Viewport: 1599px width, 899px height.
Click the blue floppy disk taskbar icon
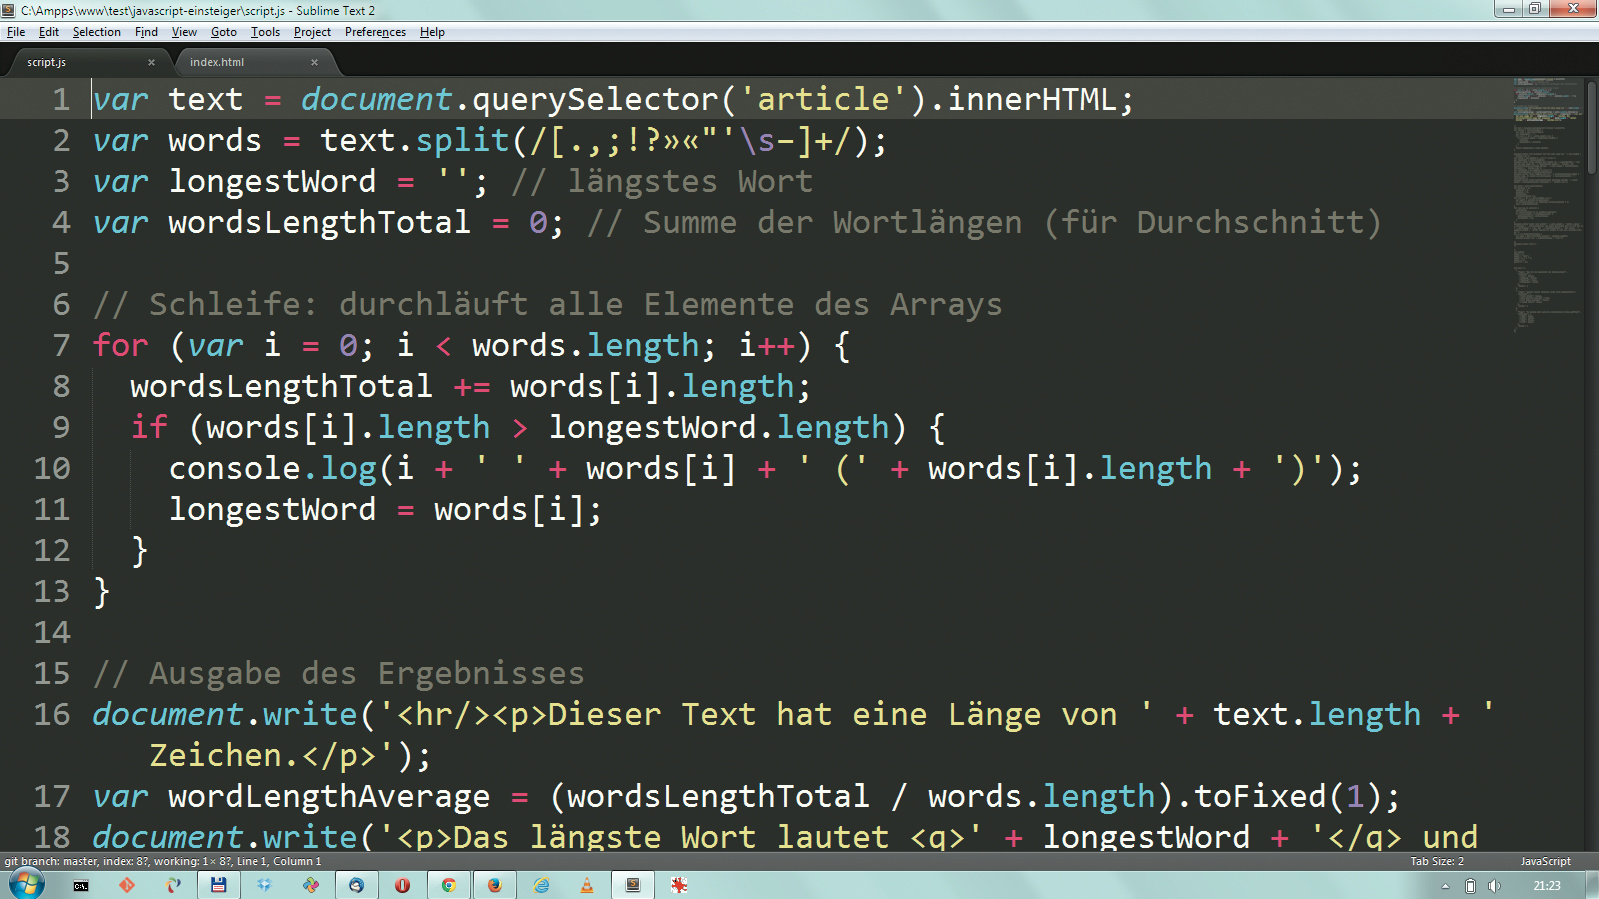pyautogui.click(x=218, y=885)
